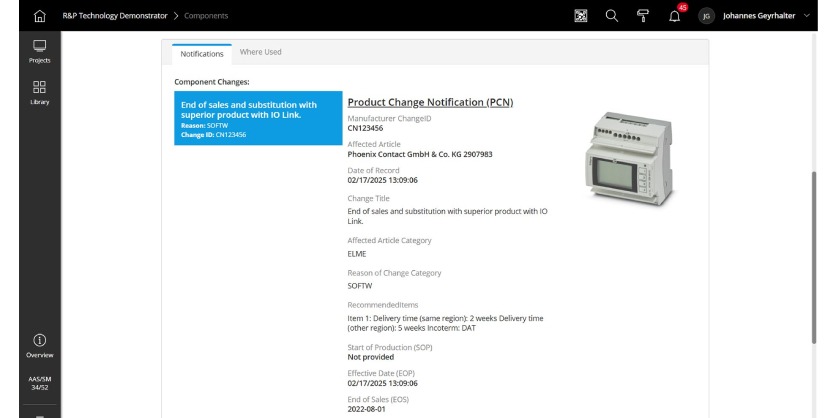The height and width of the screenshot is (418, 836).
Task: Go to the home page icon
Action: (39, 16)
